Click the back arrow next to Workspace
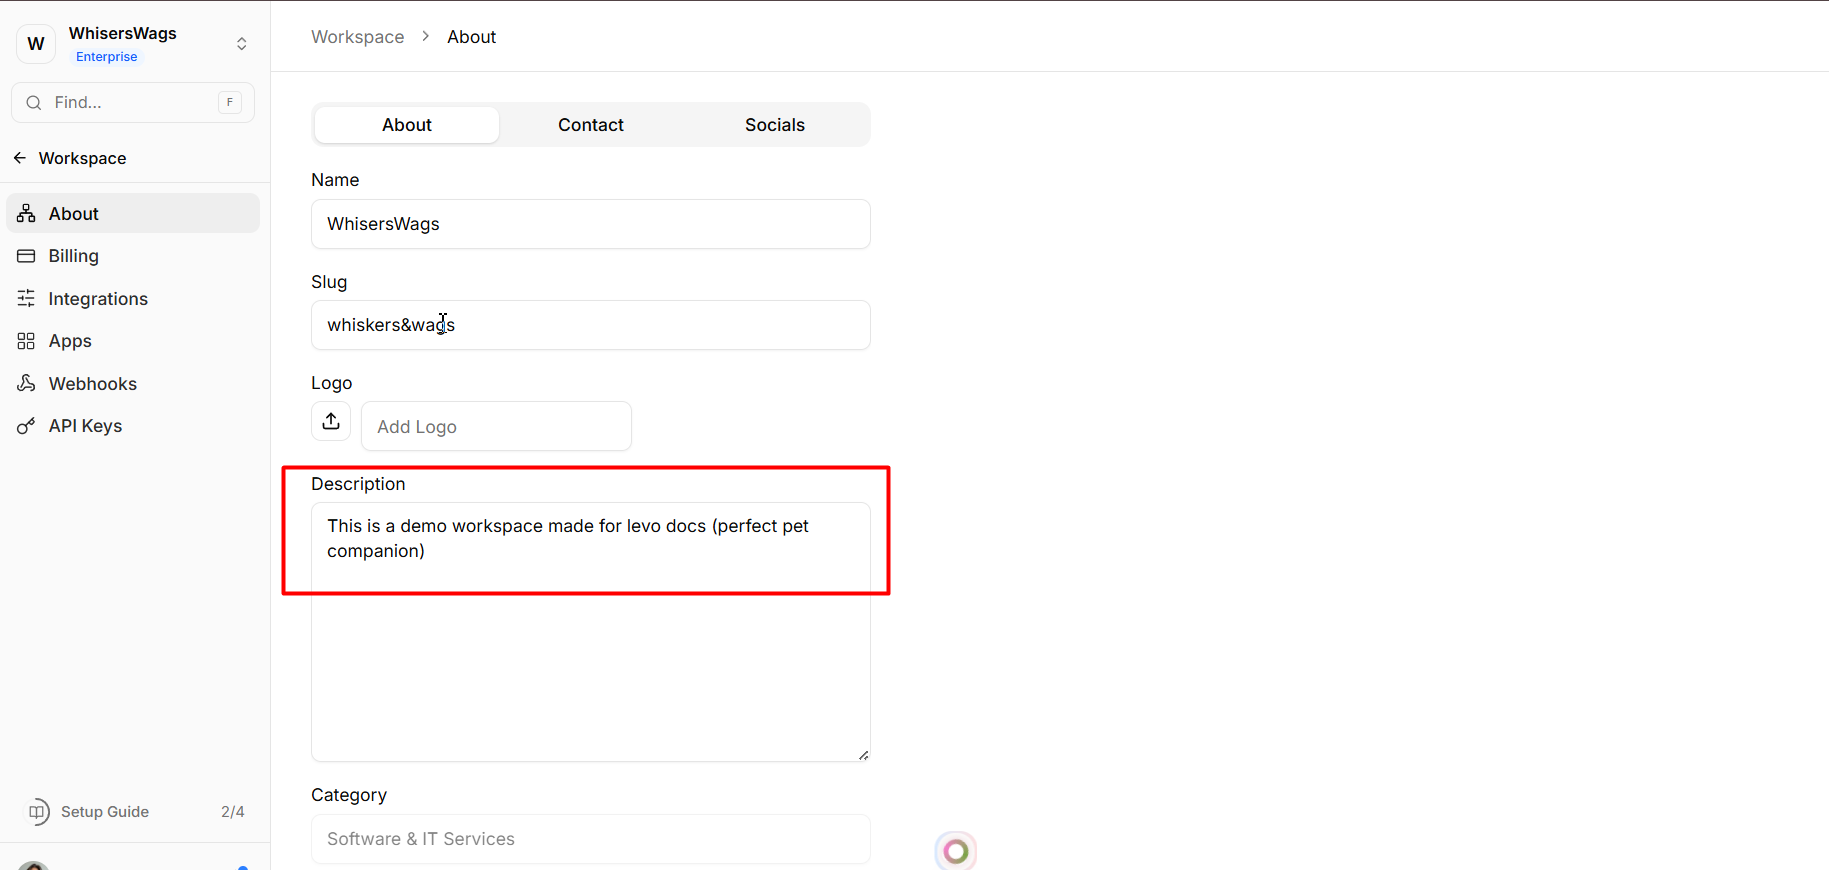The width and height of the screenshot is (1829, 870). pos(20,158)
